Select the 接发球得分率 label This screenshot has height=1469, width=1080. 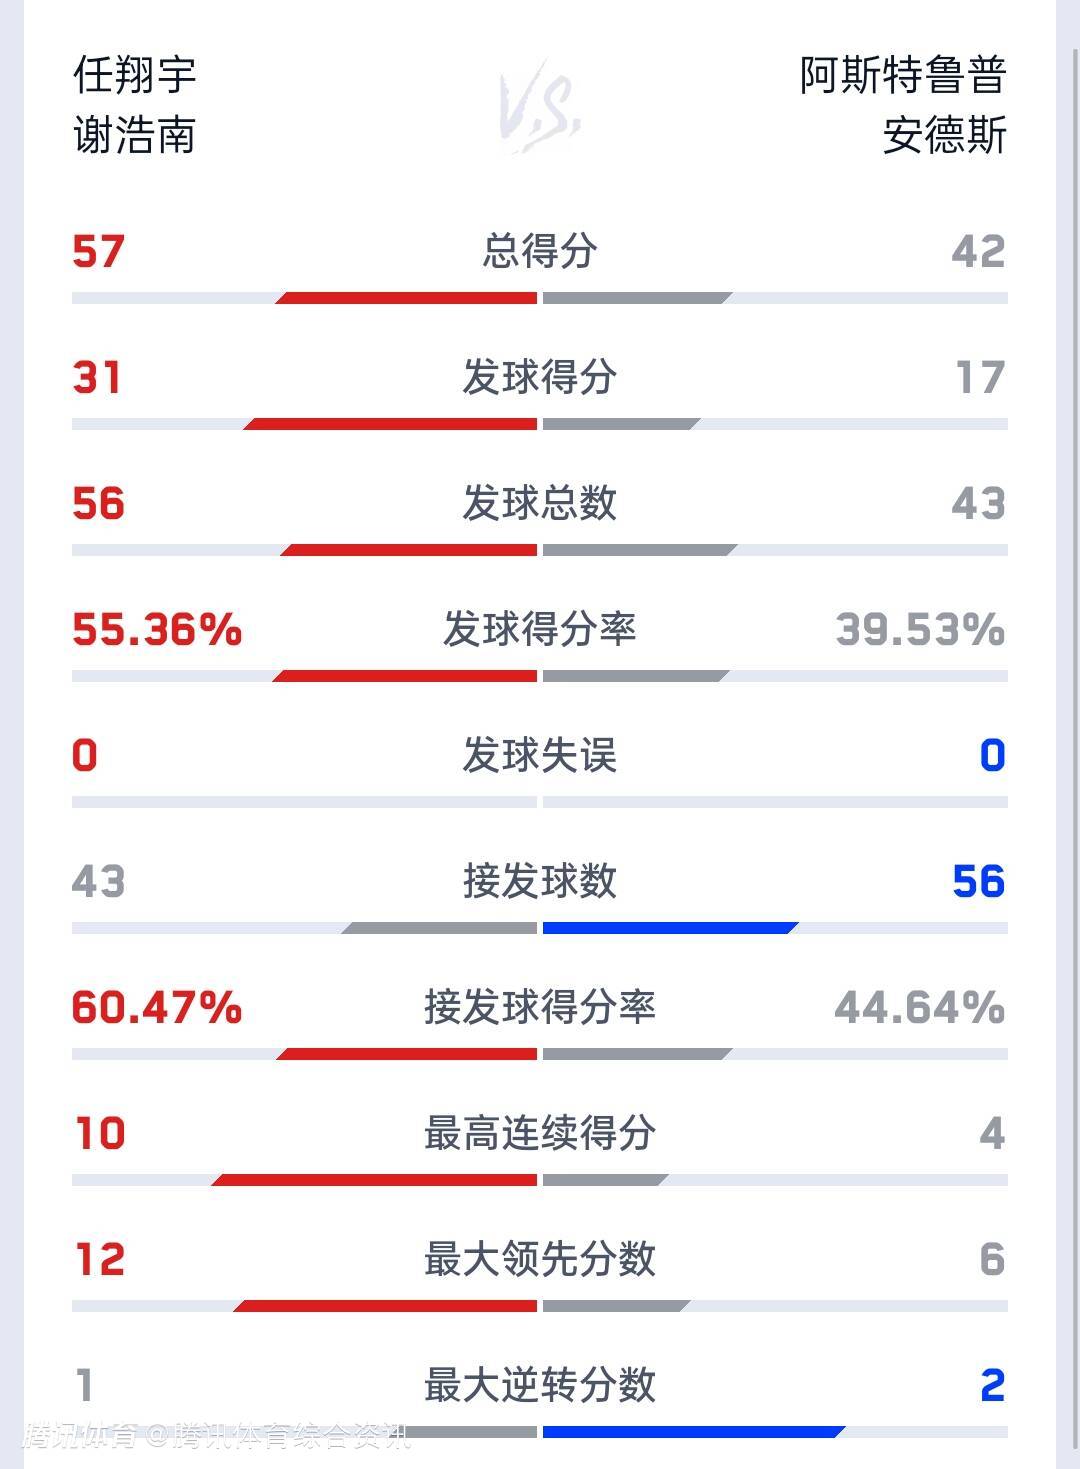pos(540,1007)
